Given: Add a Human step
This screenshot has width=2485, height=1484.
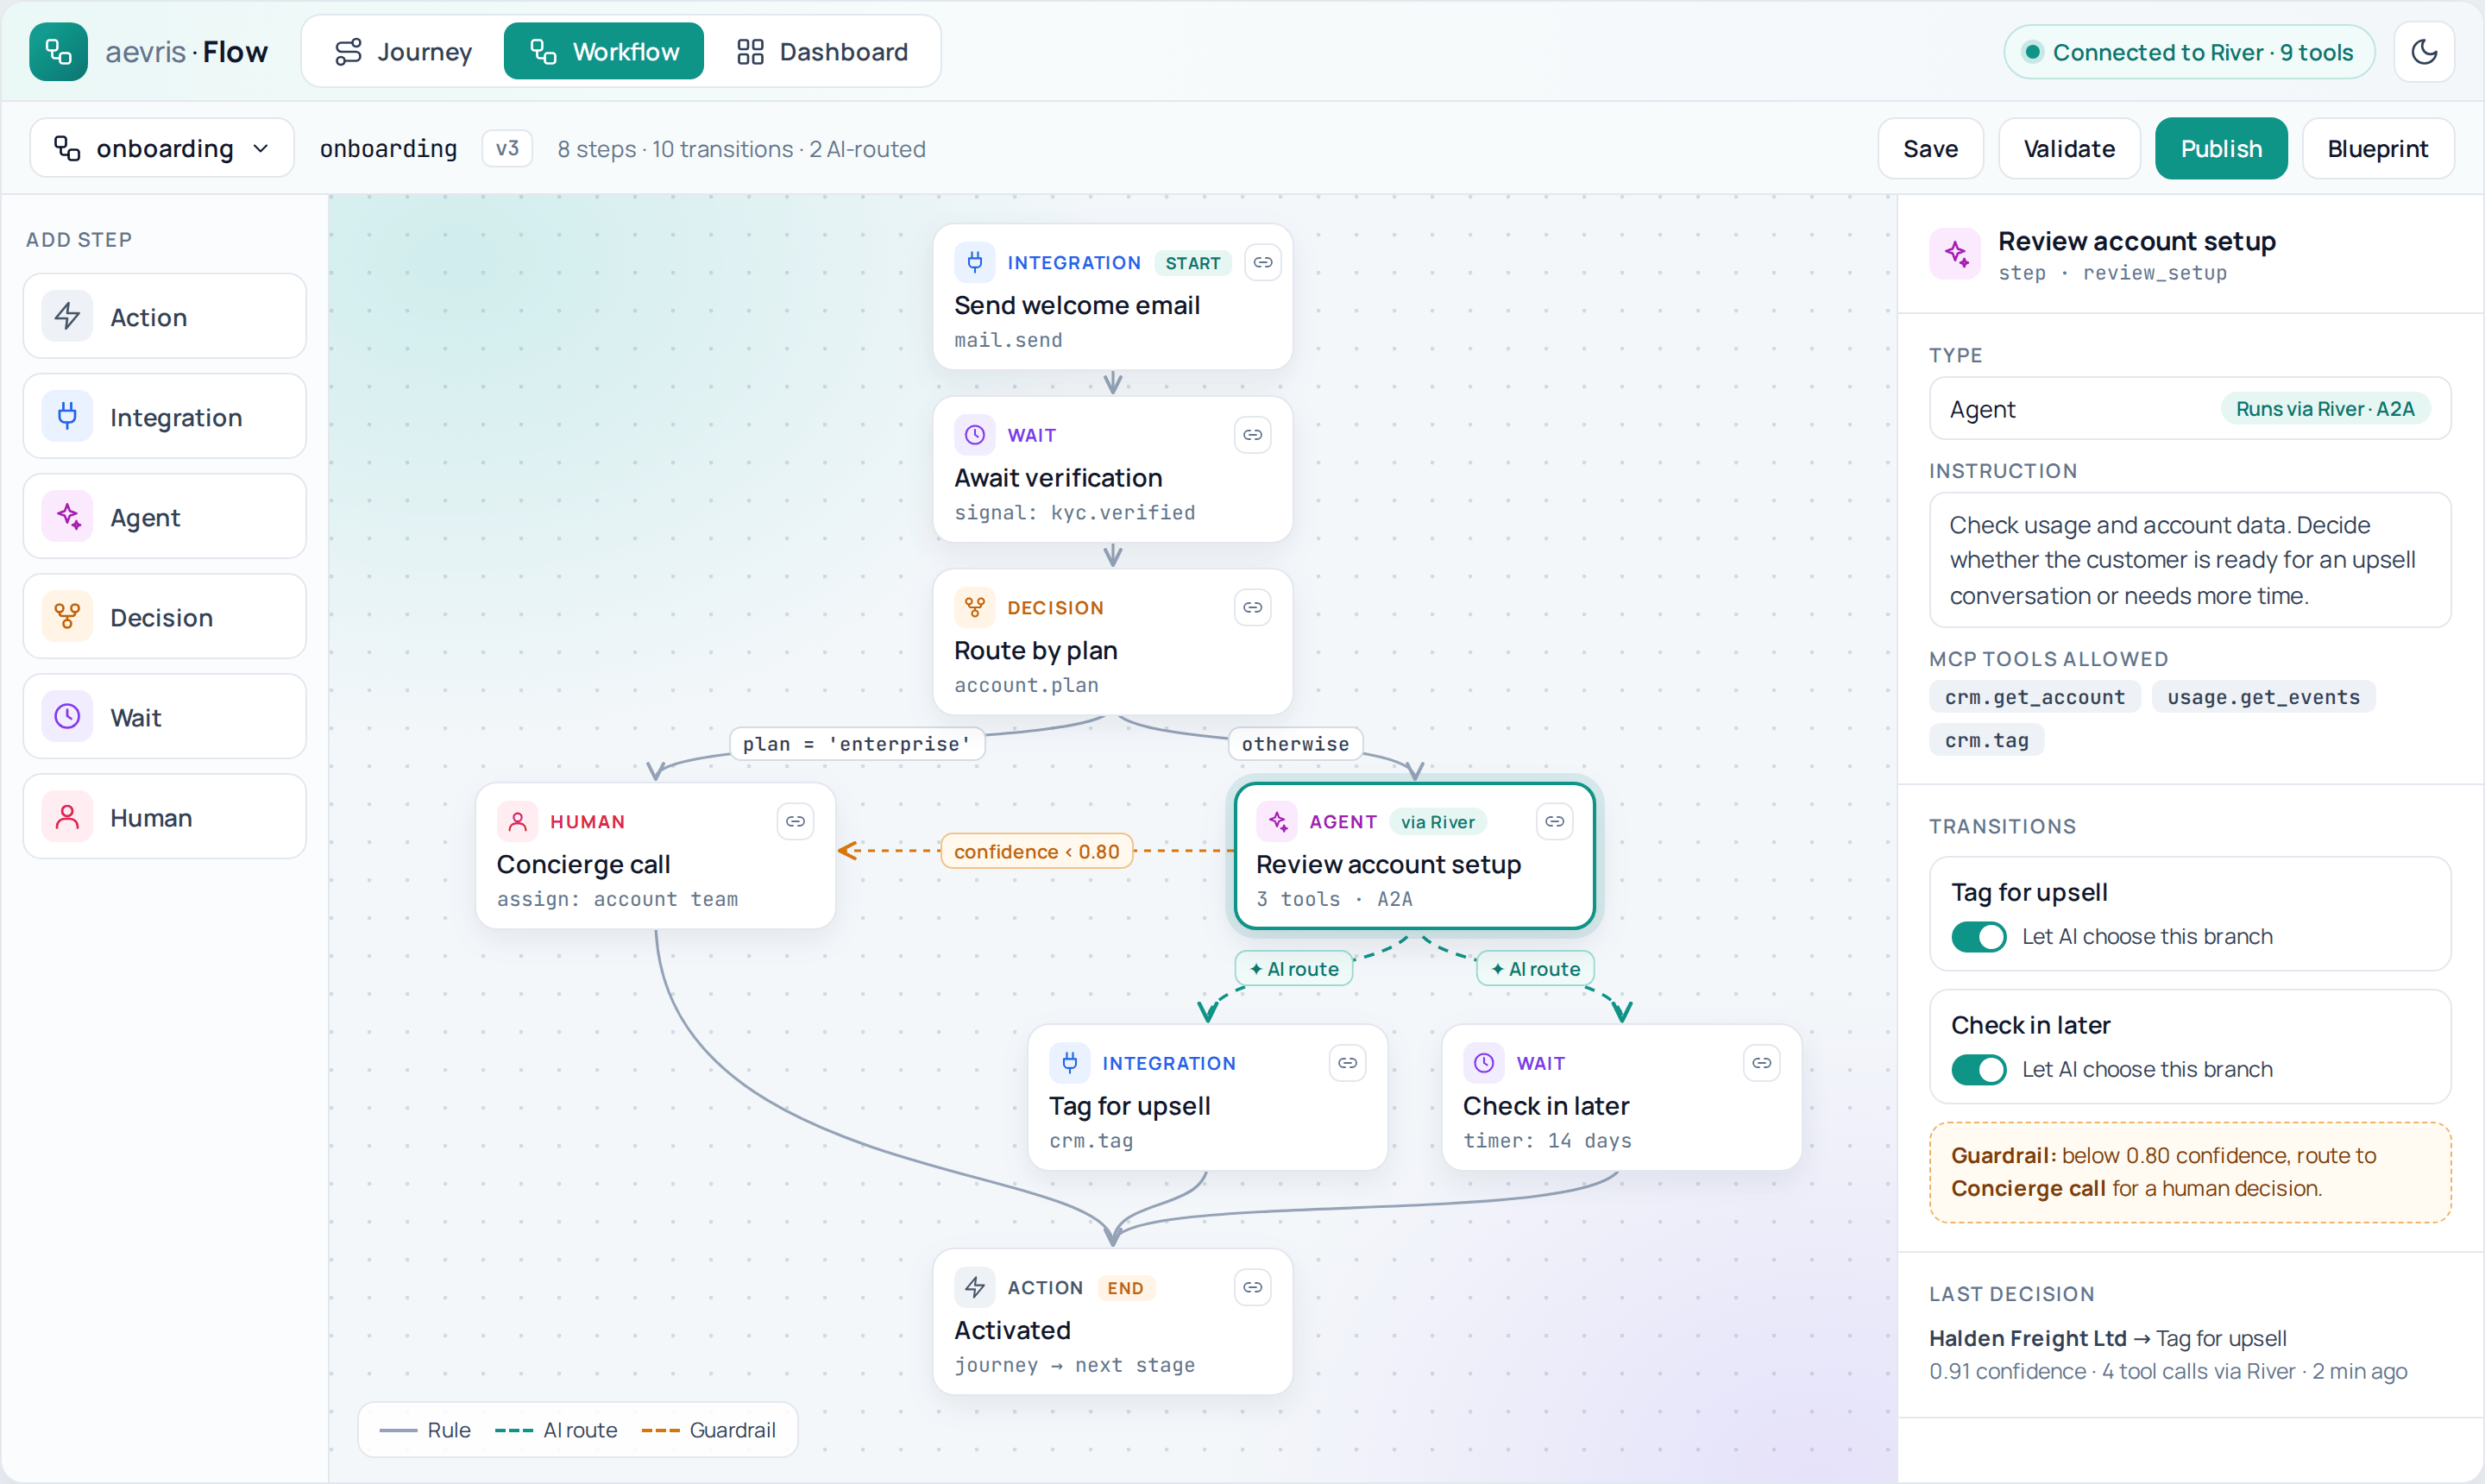Looking at the screenshot, I should click(164, 817).
